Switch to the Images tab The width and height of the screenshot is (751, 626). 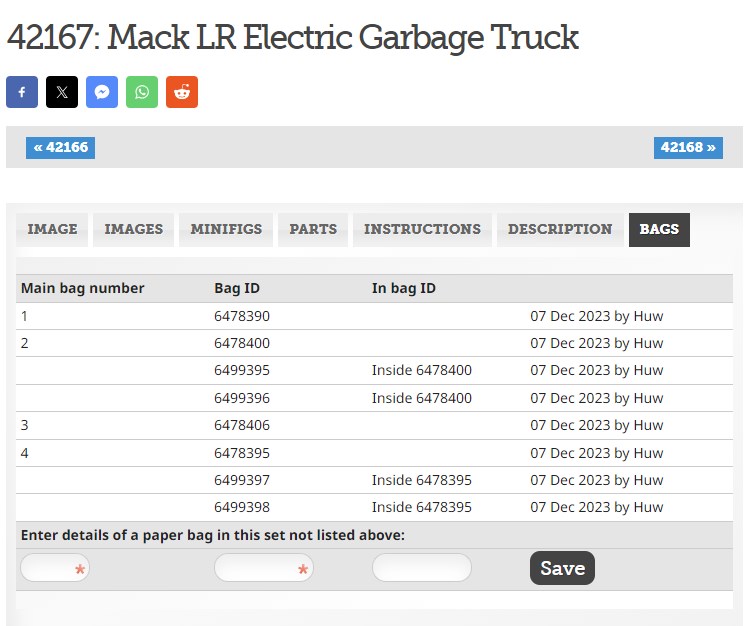(133, 229)
